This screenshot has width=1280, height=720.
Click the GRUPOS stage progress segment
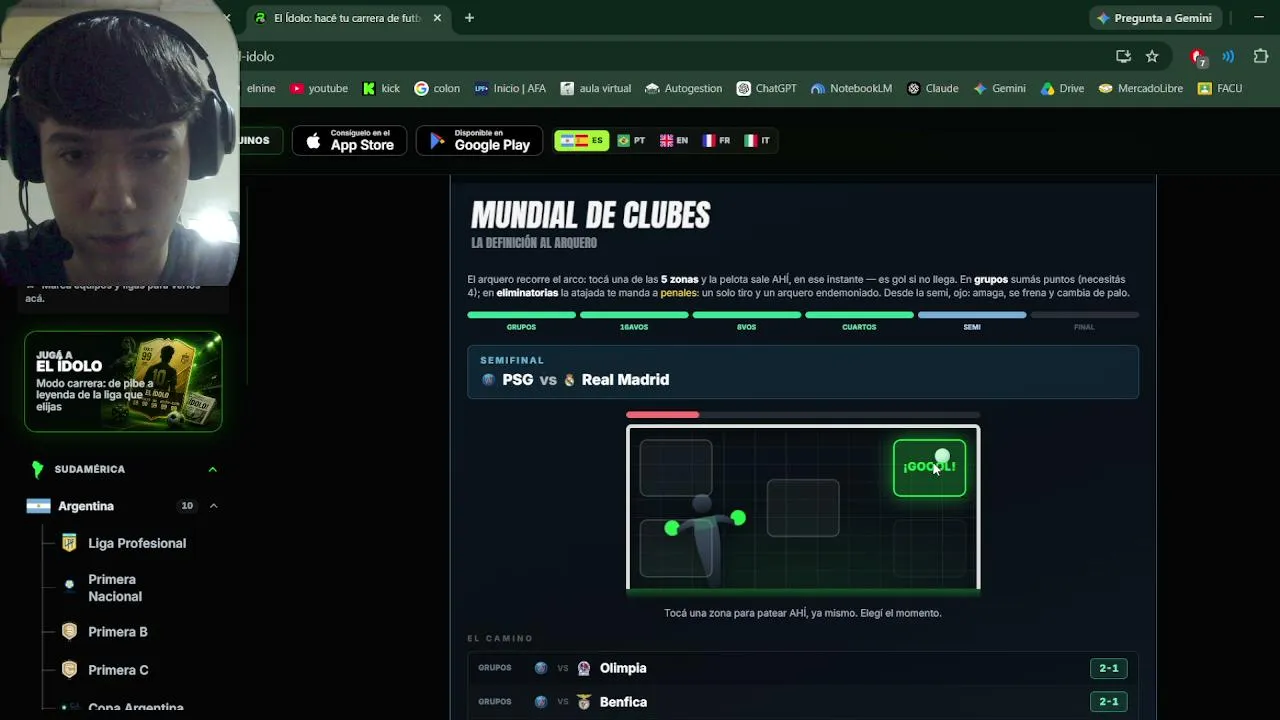(x=521, y=315)
